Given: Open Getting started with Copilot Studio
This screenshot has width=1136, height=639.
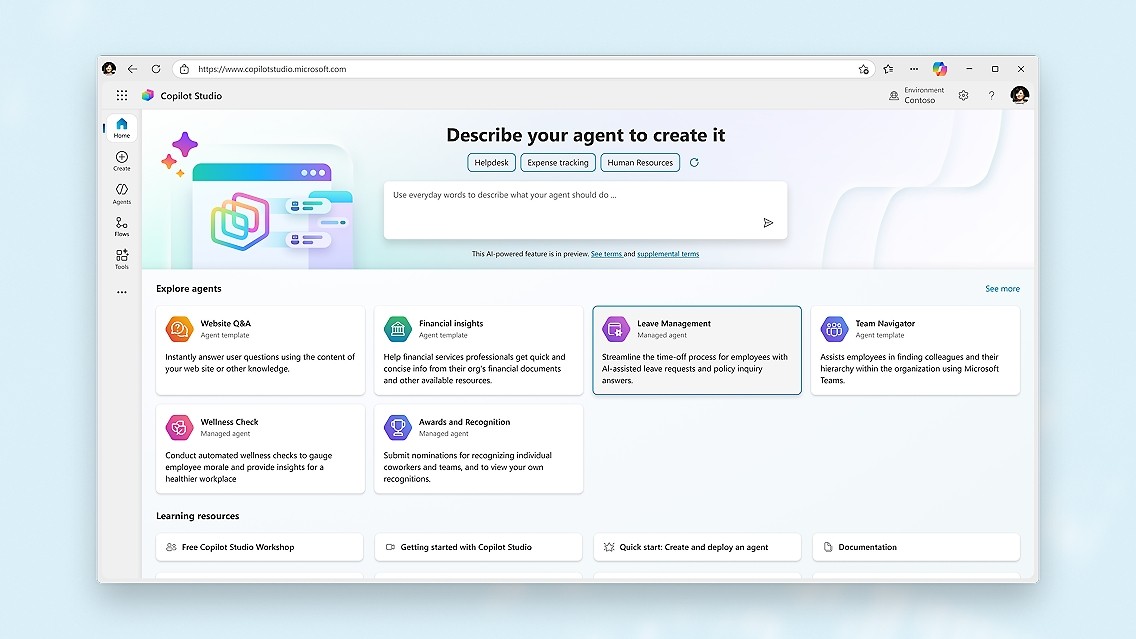Looking at the screenshot, I should click(478, 547).
